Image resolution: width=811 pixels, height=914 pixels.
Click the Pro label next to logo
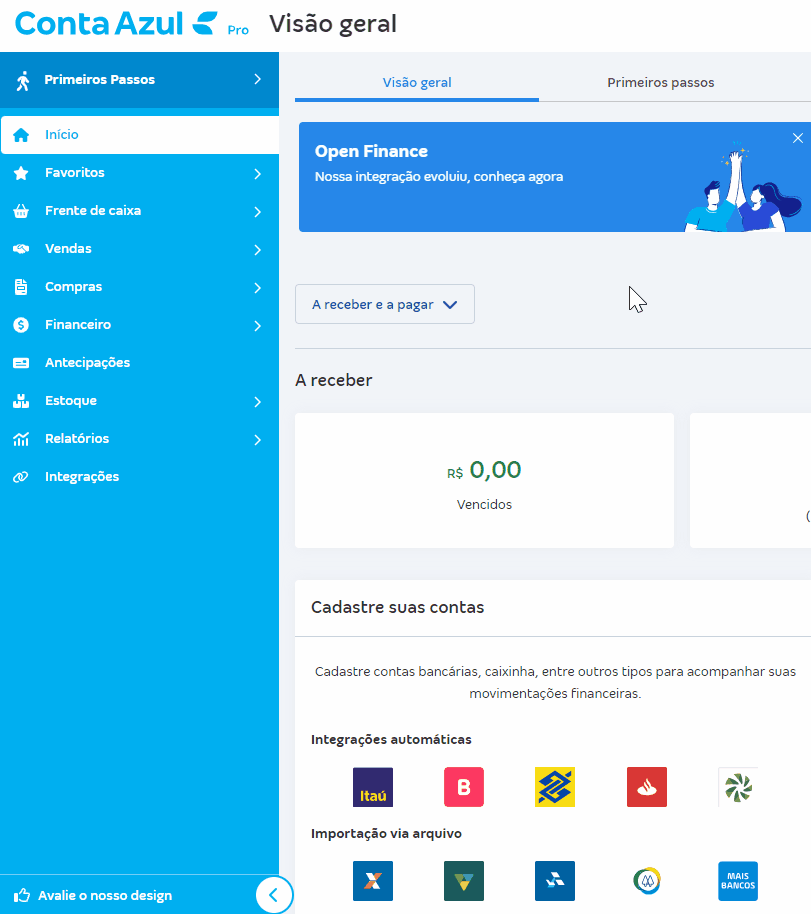(238, 30)
